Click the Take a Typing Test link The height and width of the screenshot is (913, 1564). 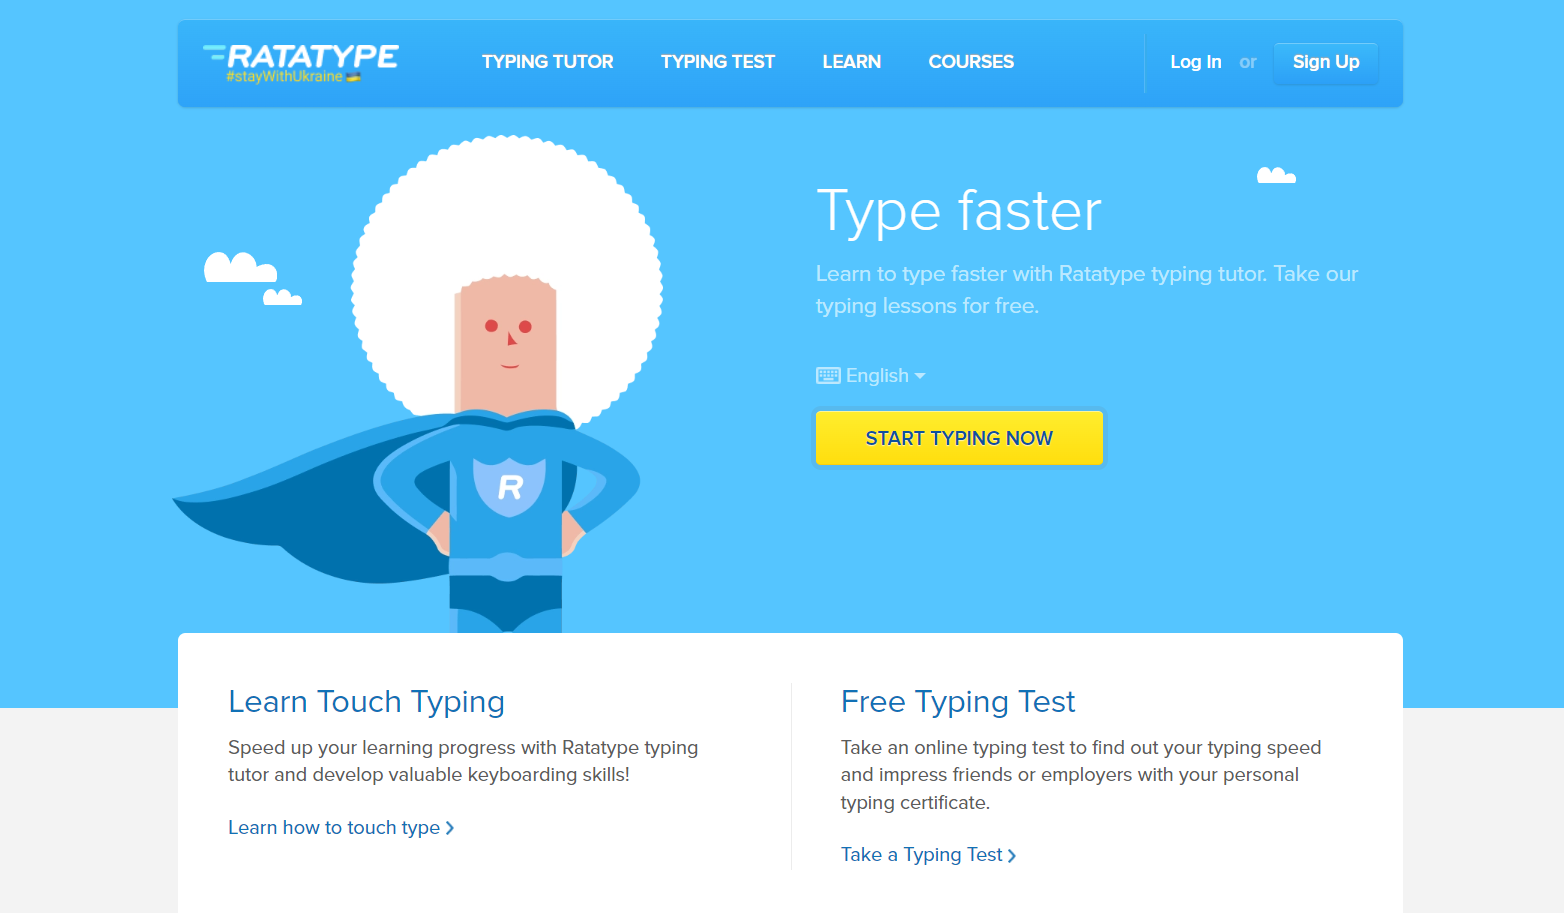point(921,854)
